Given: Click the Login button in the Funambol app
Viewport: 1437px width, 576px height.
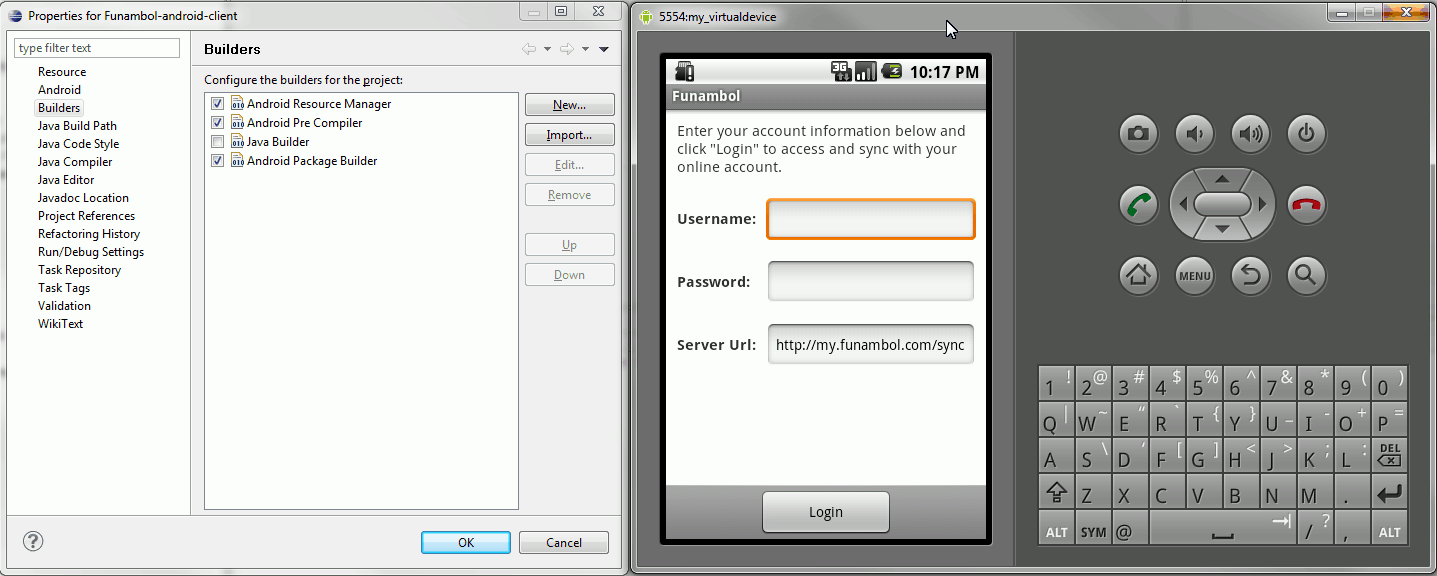Looking at the screenshot, I should tap(826, 512).
